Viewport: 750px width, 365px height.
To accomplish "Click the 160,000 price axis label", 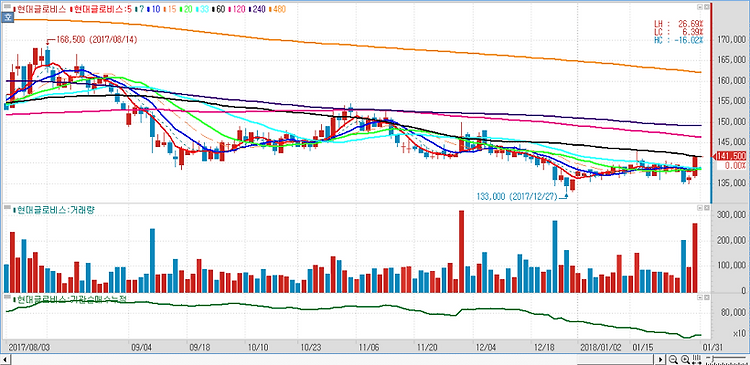I will click(x=732, y=81).
